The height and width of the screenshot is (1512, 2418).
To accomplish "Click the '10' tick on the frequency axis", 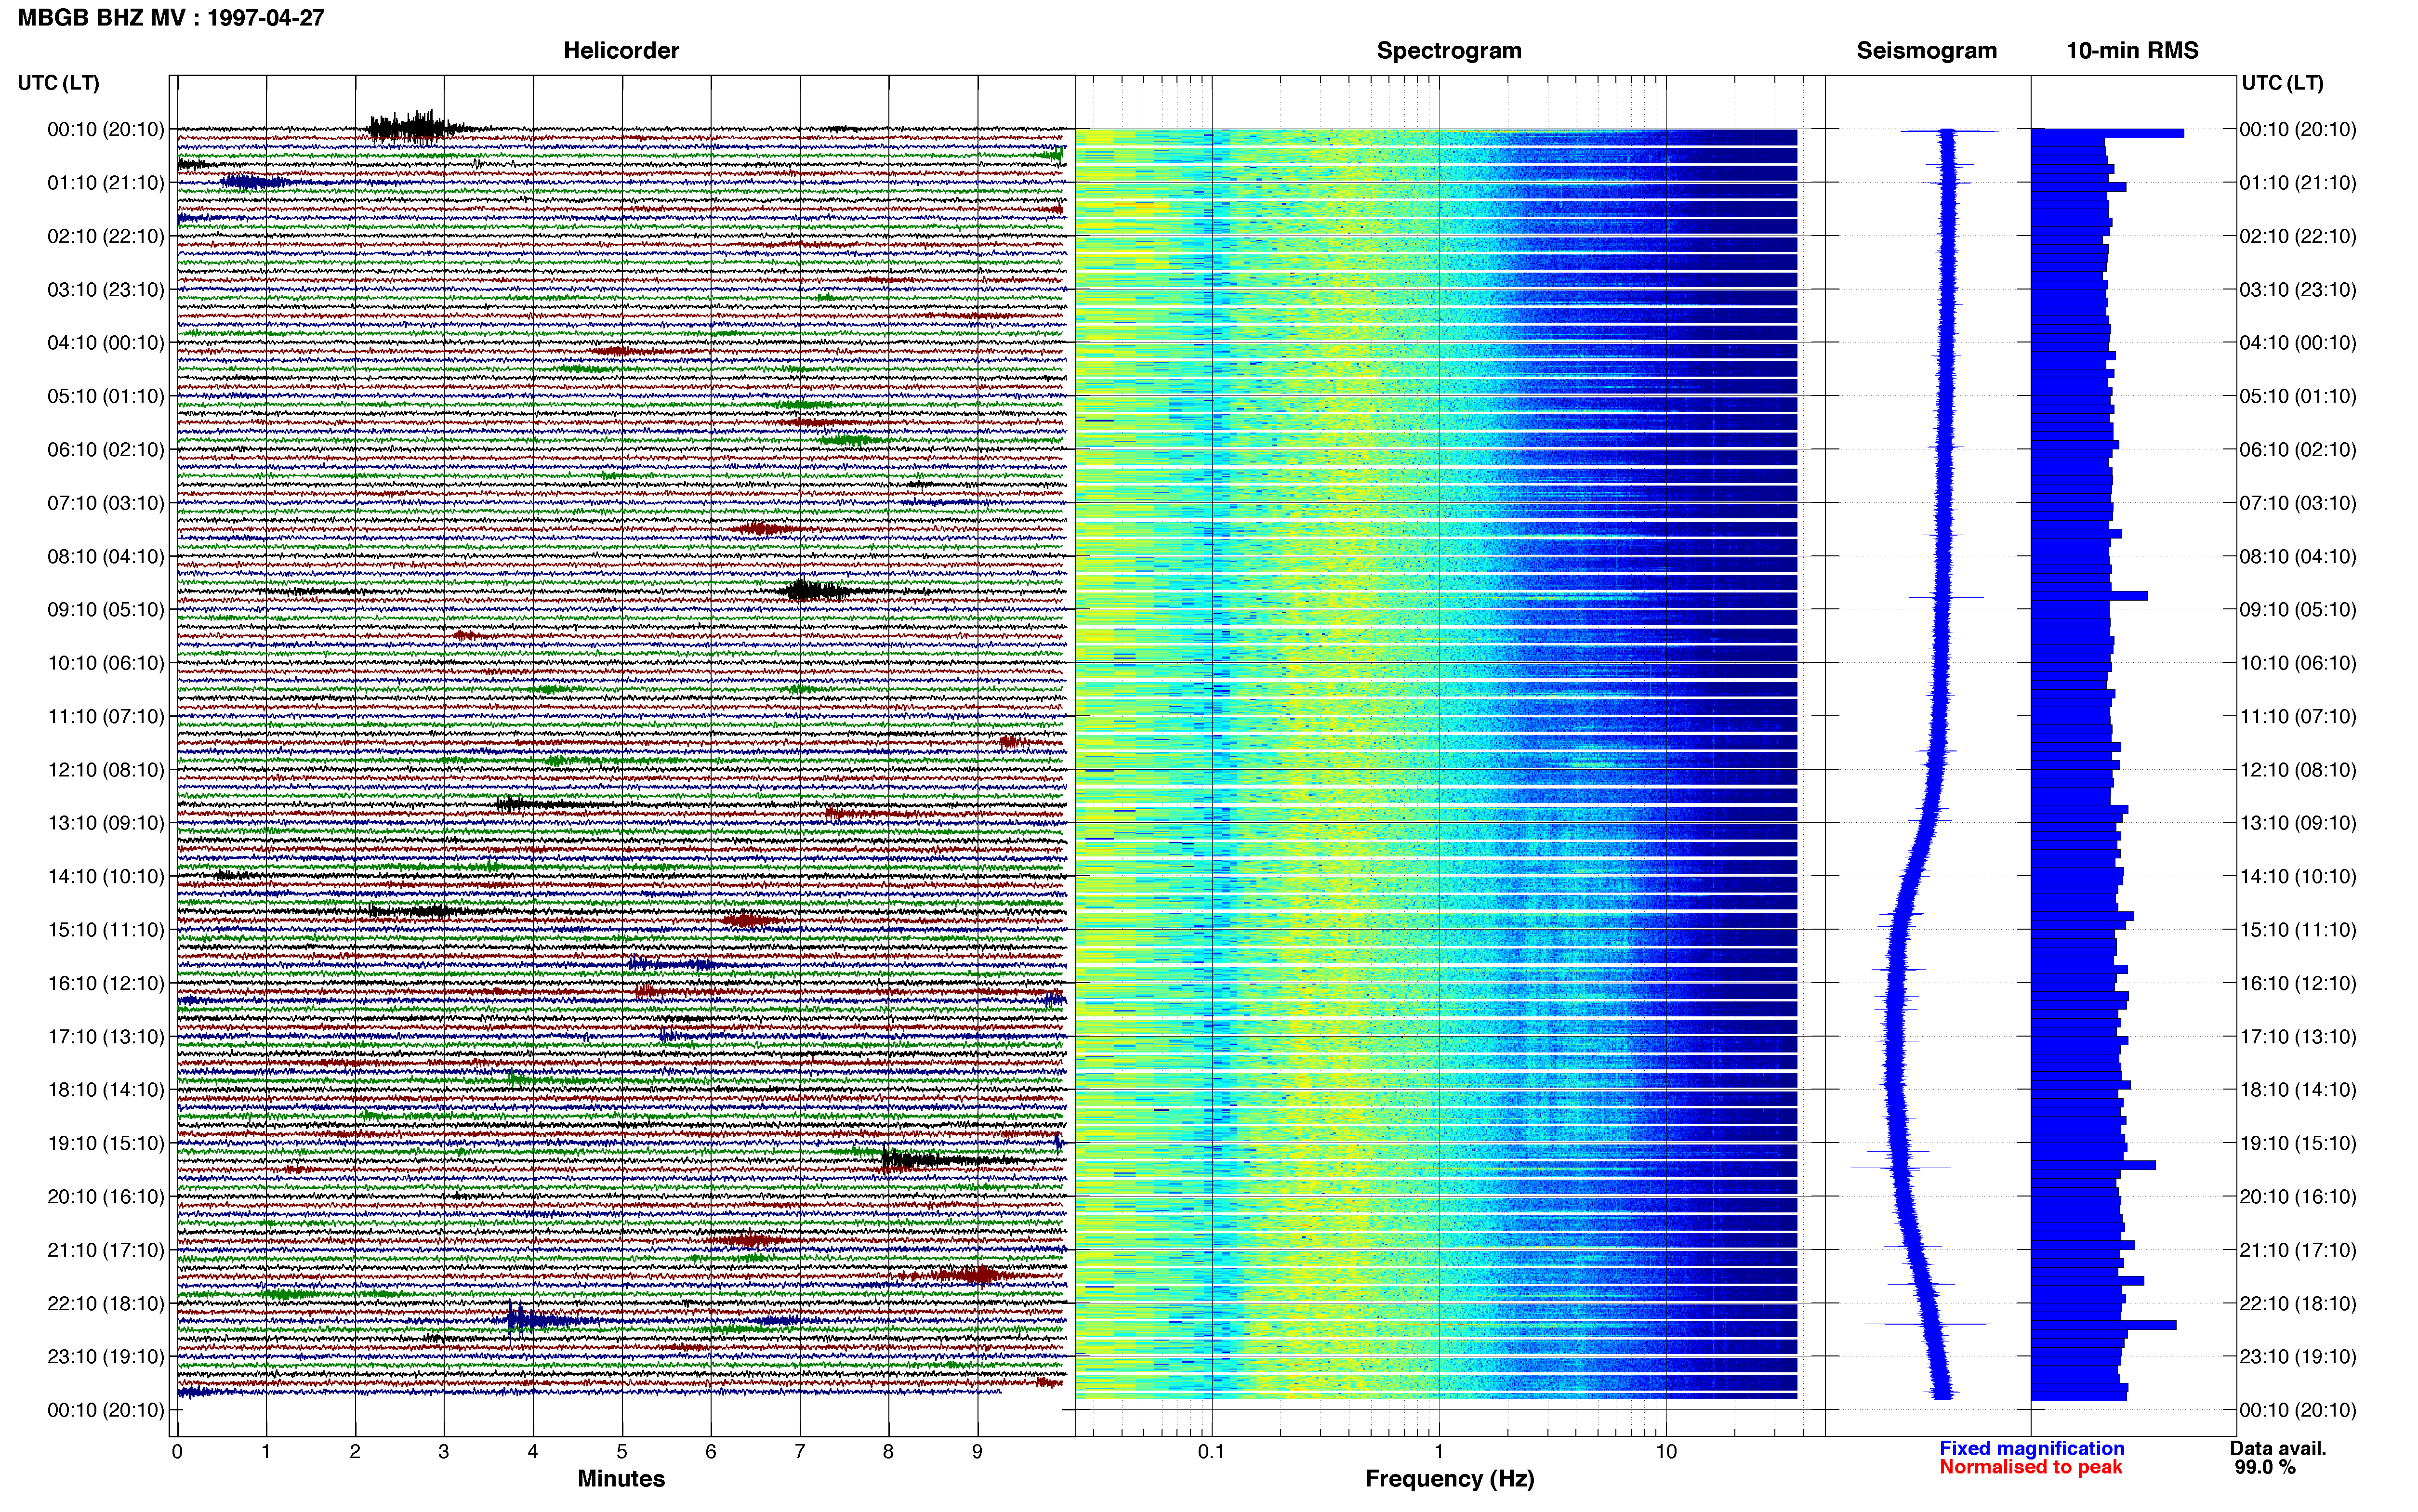I will 1666,1452.
